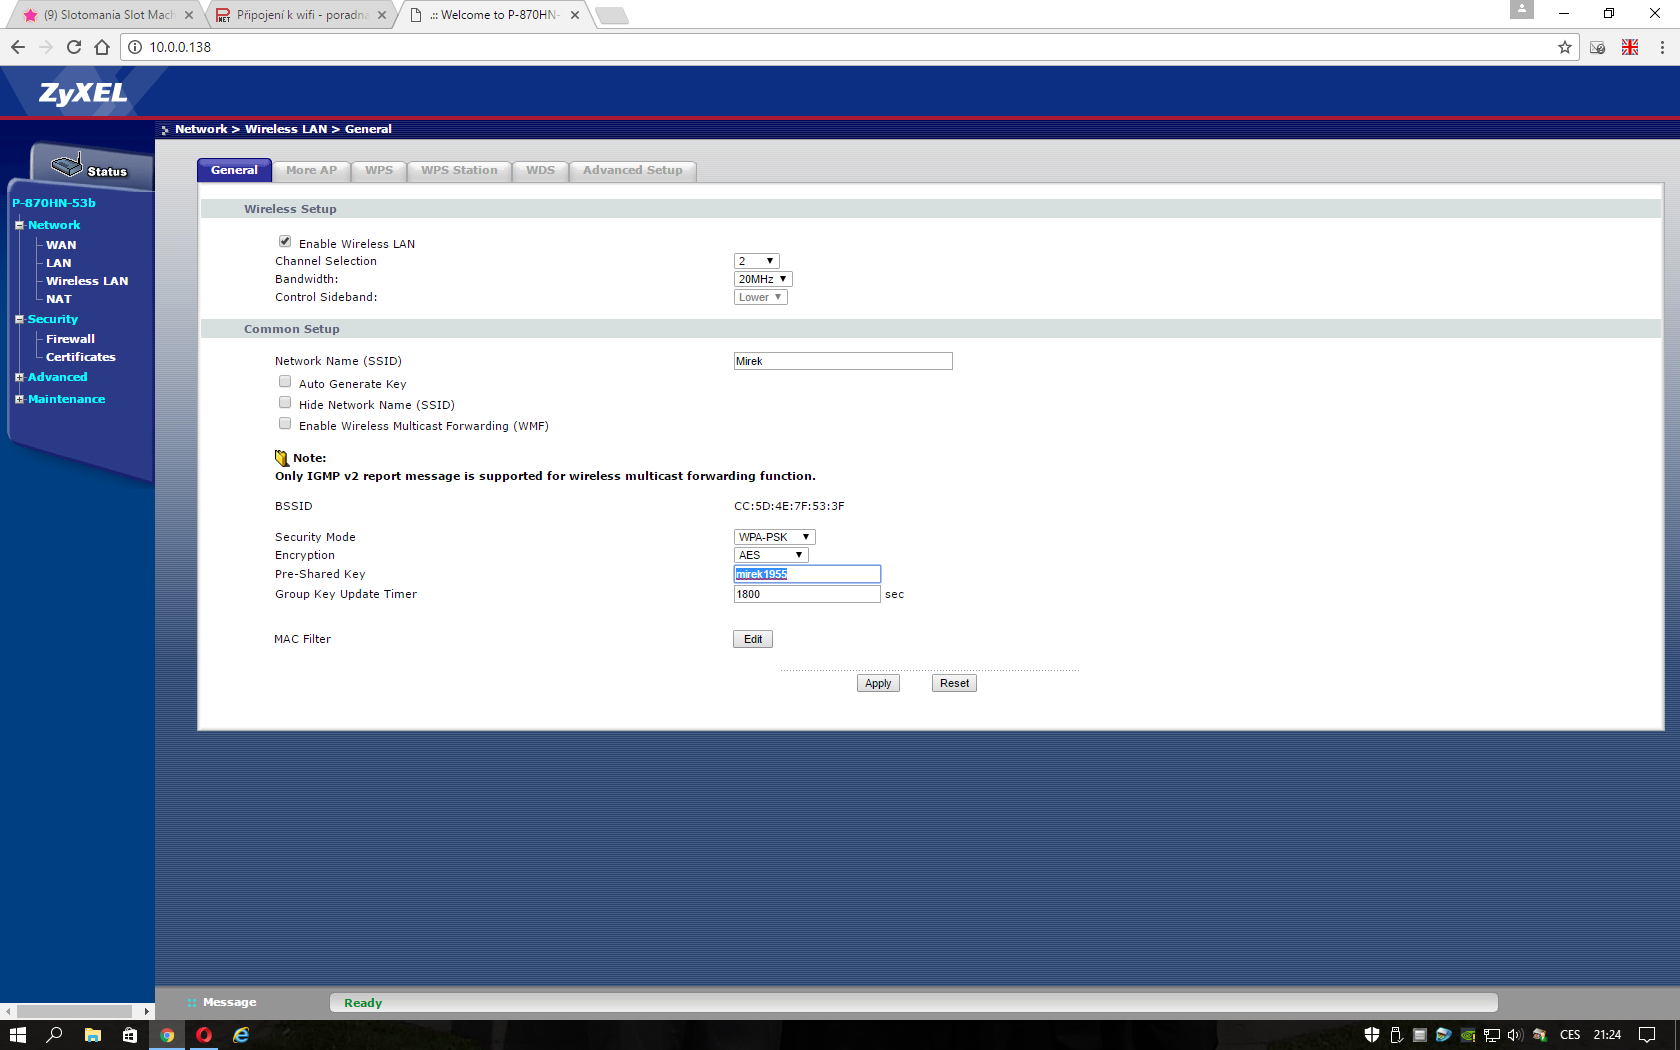The height and width of the screenshot is (1050, 1680).
Task: Collapse the Security sidebar section
Action: click(x=19, y=319)
